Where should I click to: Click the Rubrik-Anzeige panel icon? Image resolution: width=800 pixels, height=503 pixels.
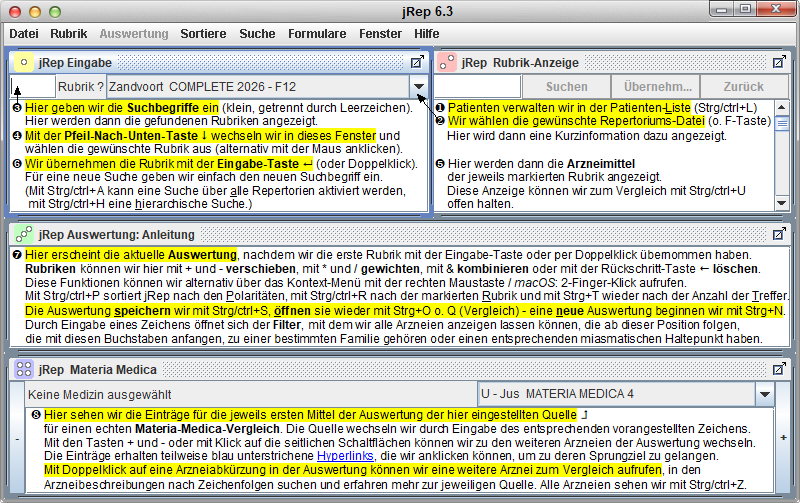(x=447, y=62)
